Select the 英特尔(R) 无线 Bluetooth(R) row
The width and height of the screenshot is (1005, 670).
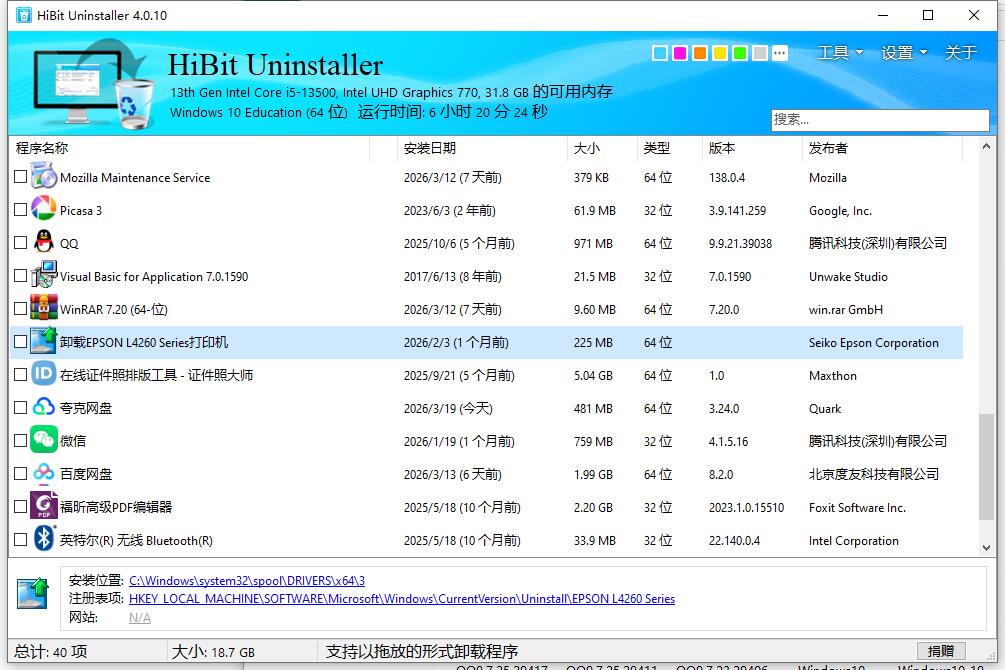click(486, 540)
